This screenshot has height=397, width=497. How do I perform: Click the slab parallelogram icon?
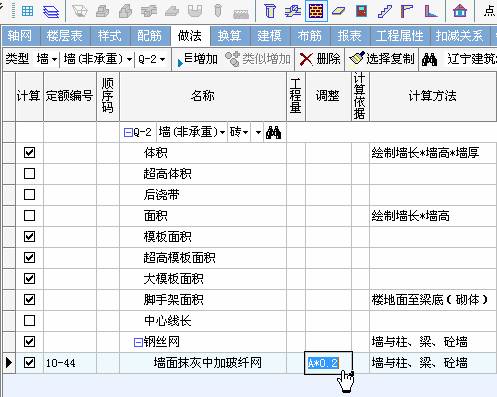pos(339,11)
